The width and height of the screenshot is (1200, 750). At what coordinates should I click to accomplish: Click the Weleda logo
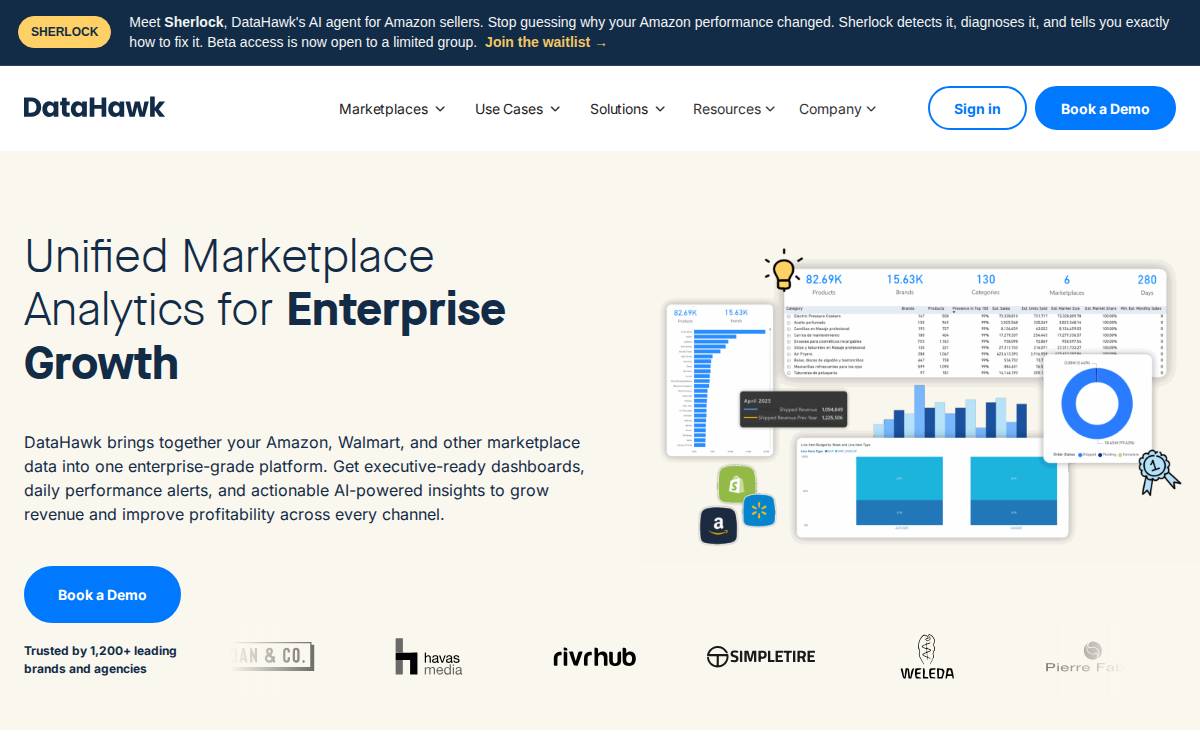(x=927, y=657)
